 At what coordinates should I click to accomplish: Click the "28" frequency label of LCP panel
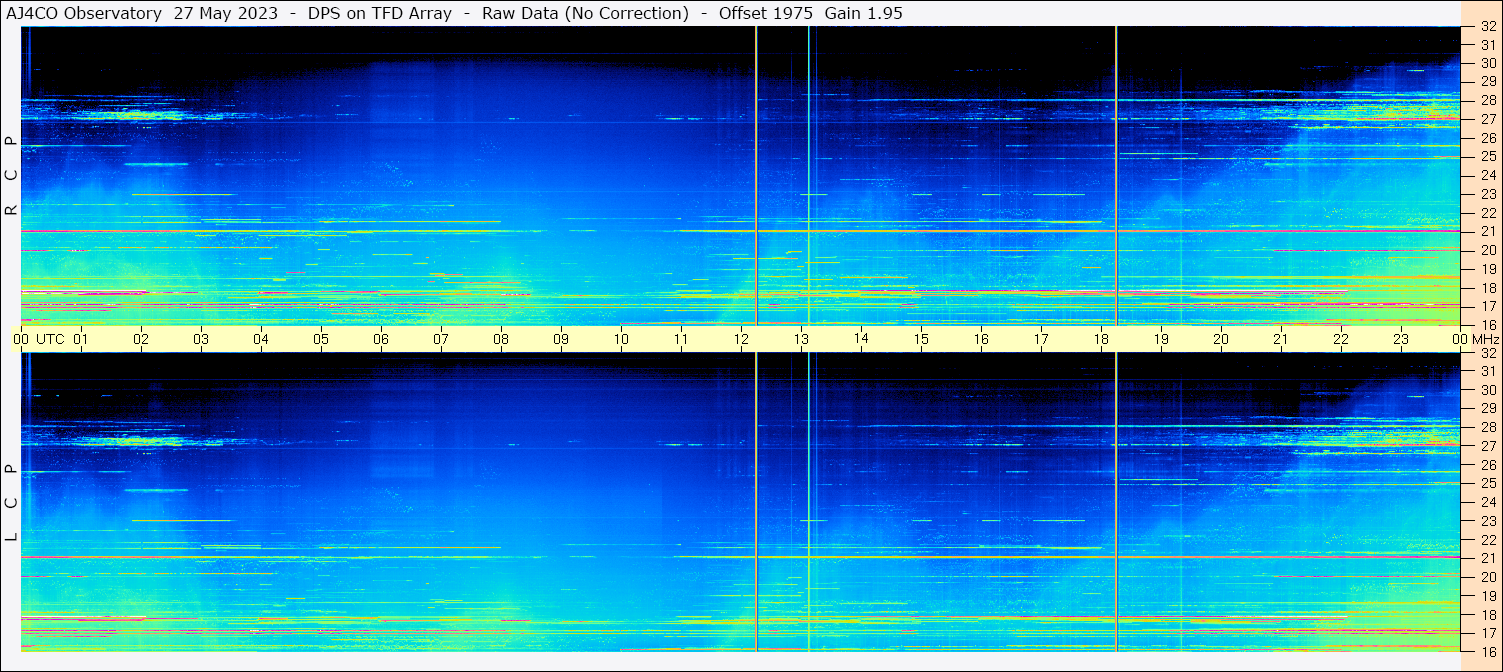1487,427
